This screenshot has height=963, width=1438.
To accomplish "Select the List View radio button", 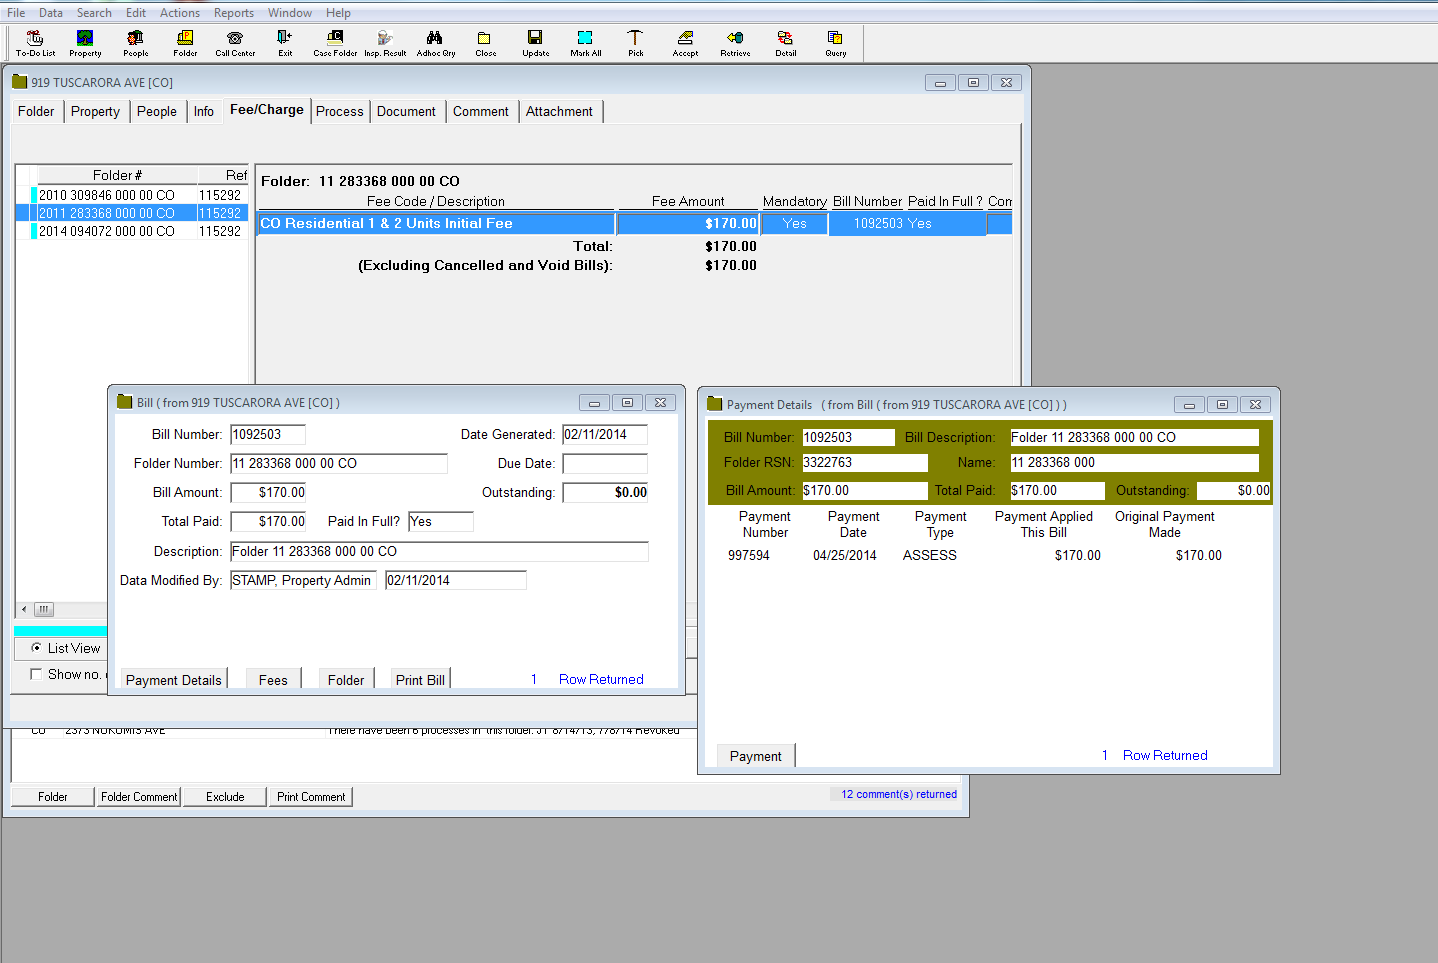I will pyautogui.click(x=37, y=648).
